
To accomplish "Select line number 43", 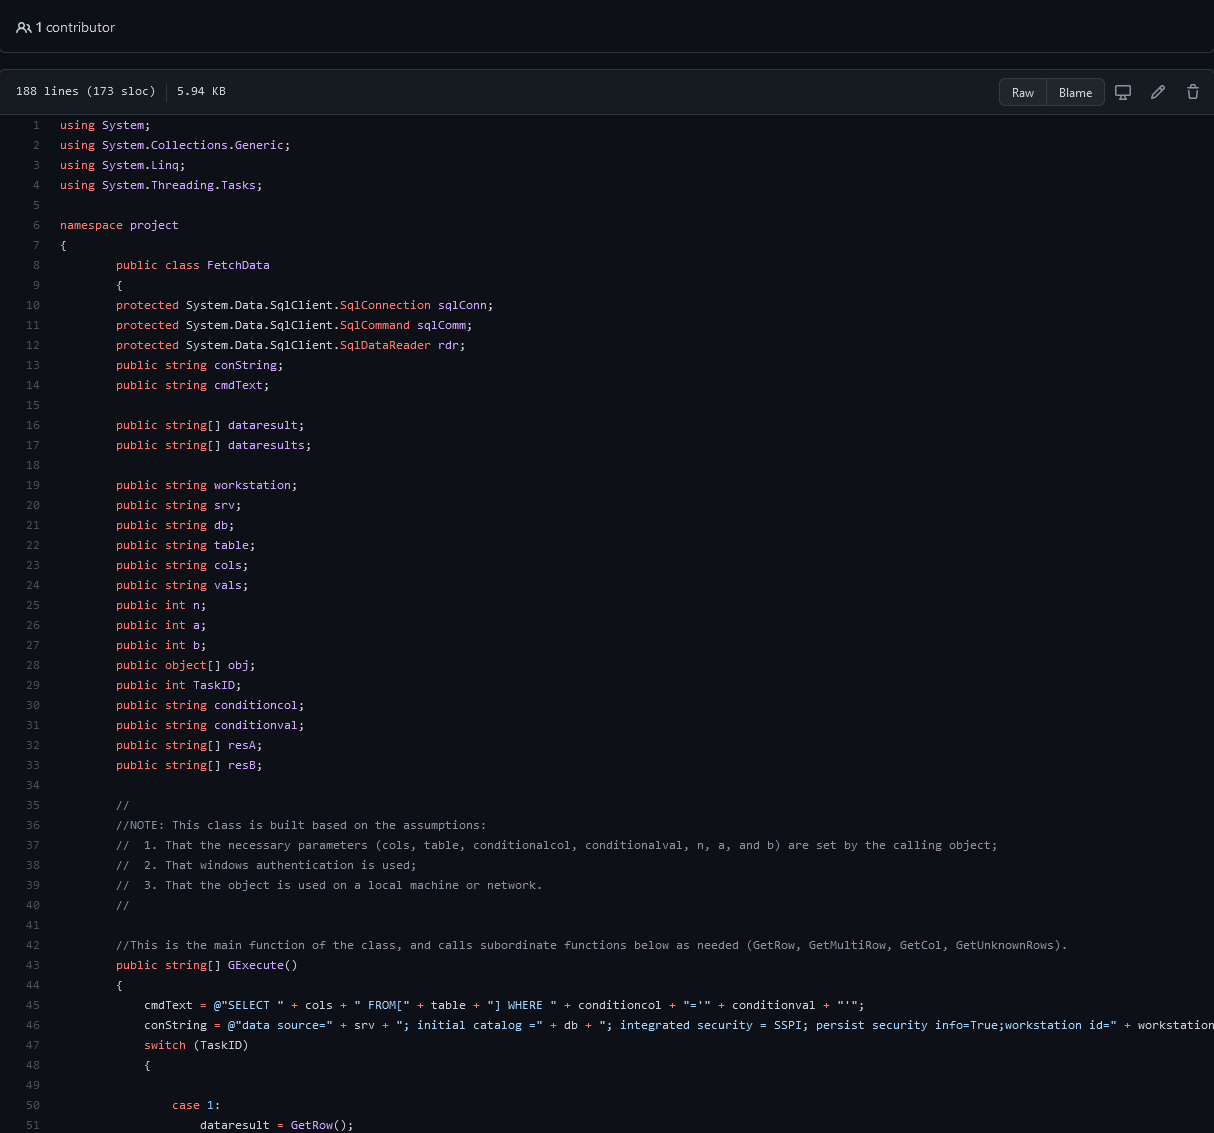I will (33, 965).
